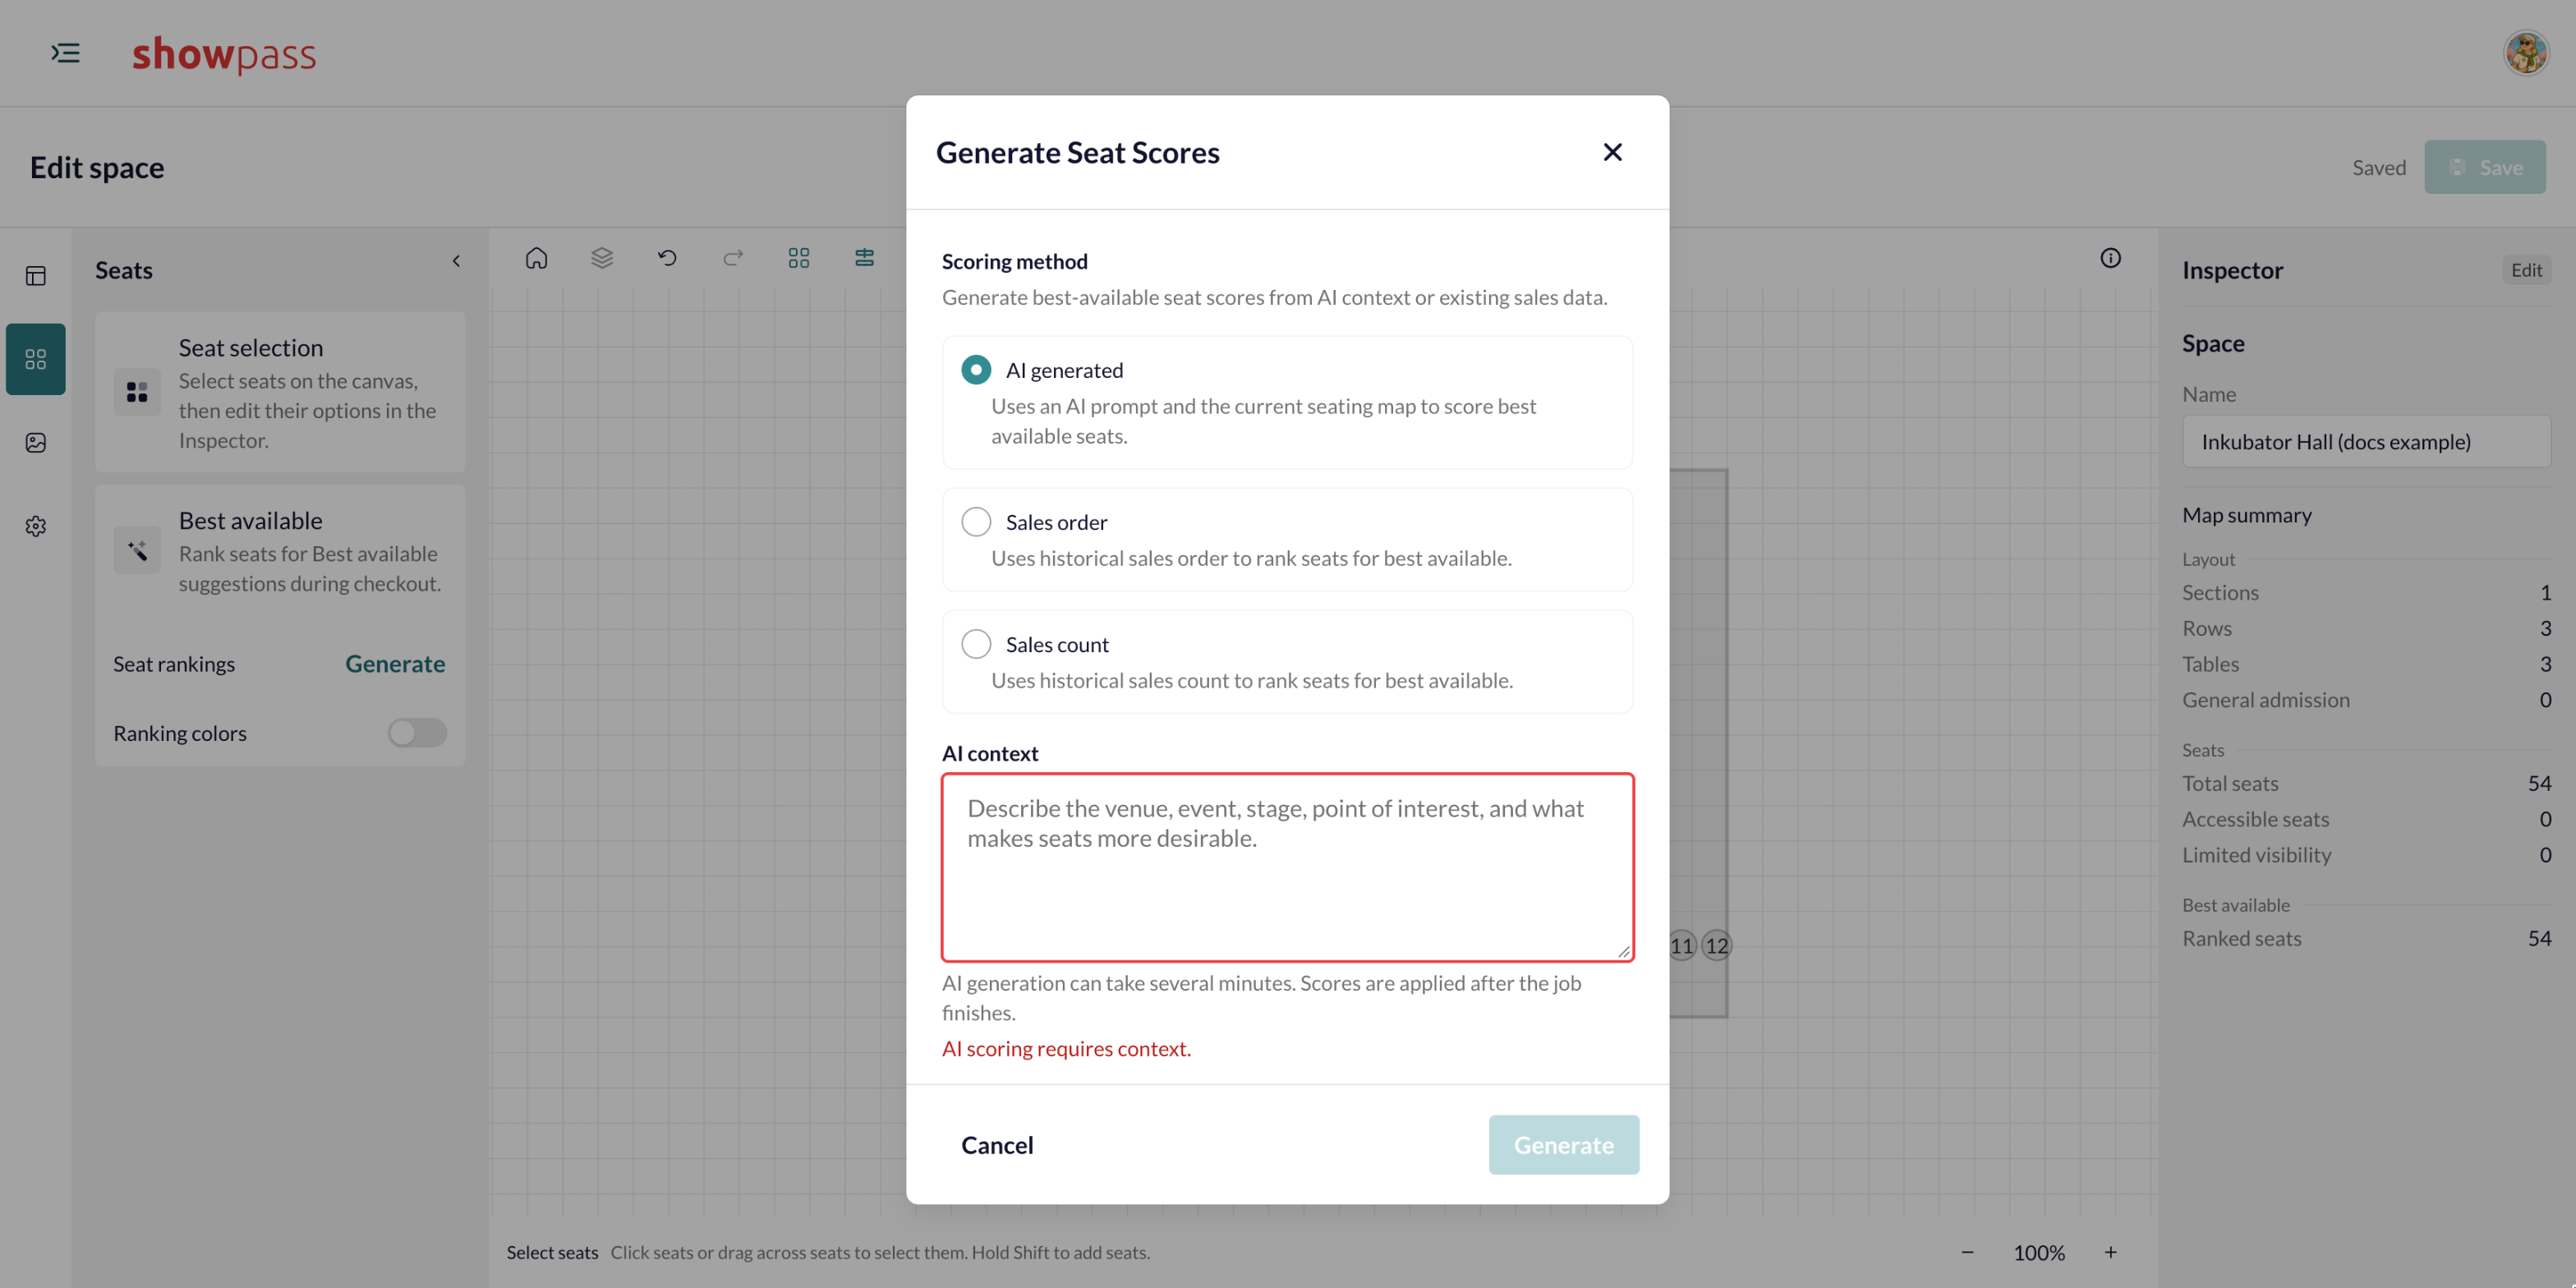Click the Save button
This screenshot has height=1288, width=2576.
[2484, 167]
